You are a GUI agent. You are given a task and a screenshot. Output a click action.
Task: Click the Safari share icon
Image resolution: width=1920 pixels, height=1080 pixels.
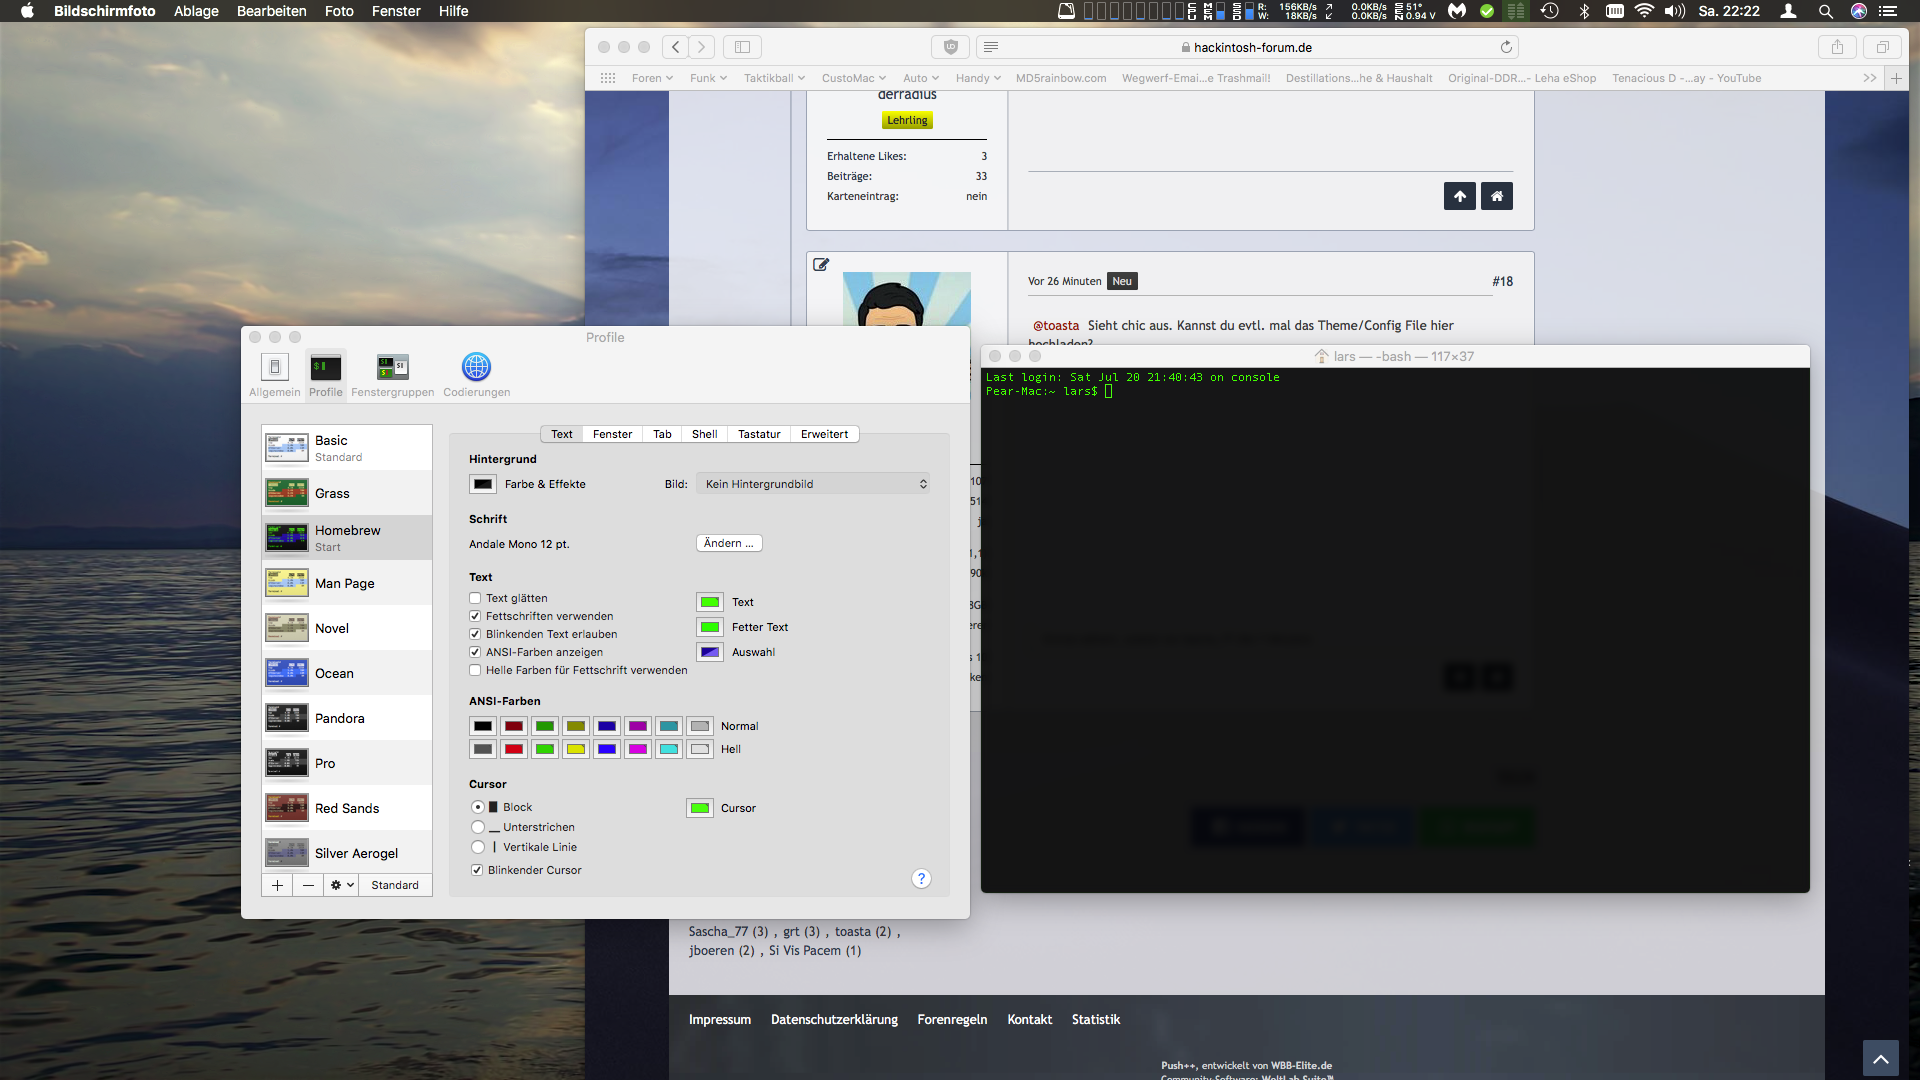1837,47
